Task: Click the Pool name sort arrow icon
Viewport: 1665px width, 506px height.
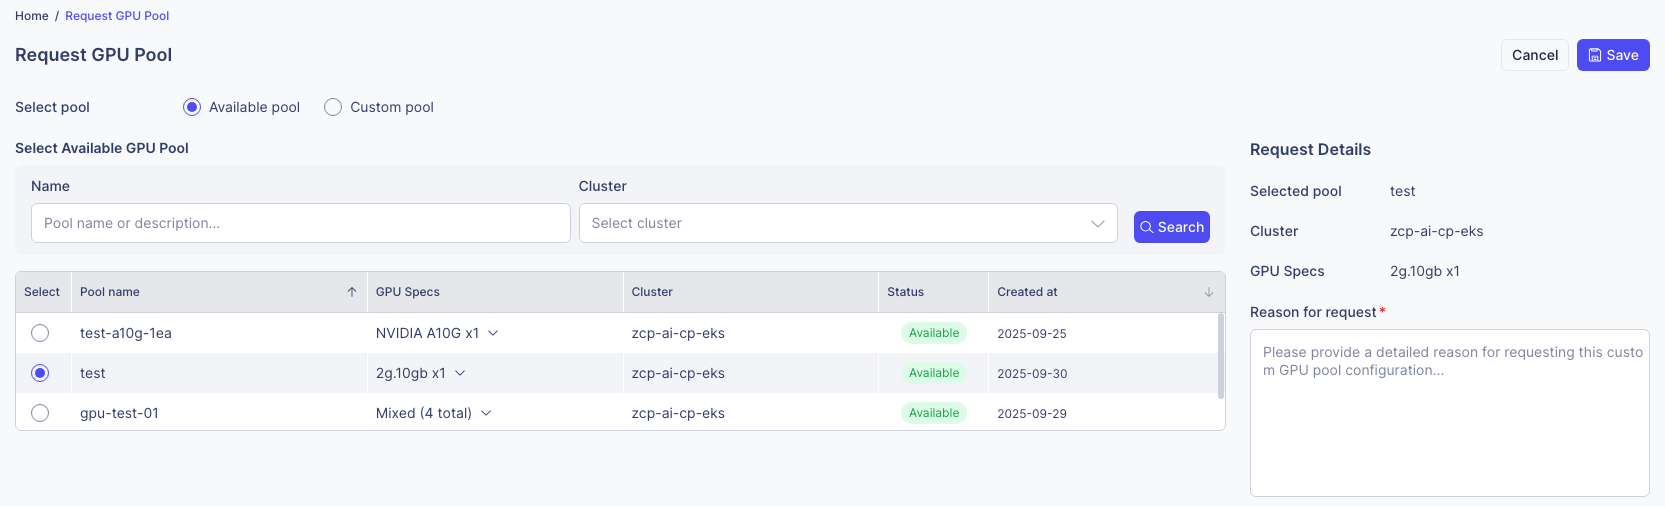Action: 352,292
